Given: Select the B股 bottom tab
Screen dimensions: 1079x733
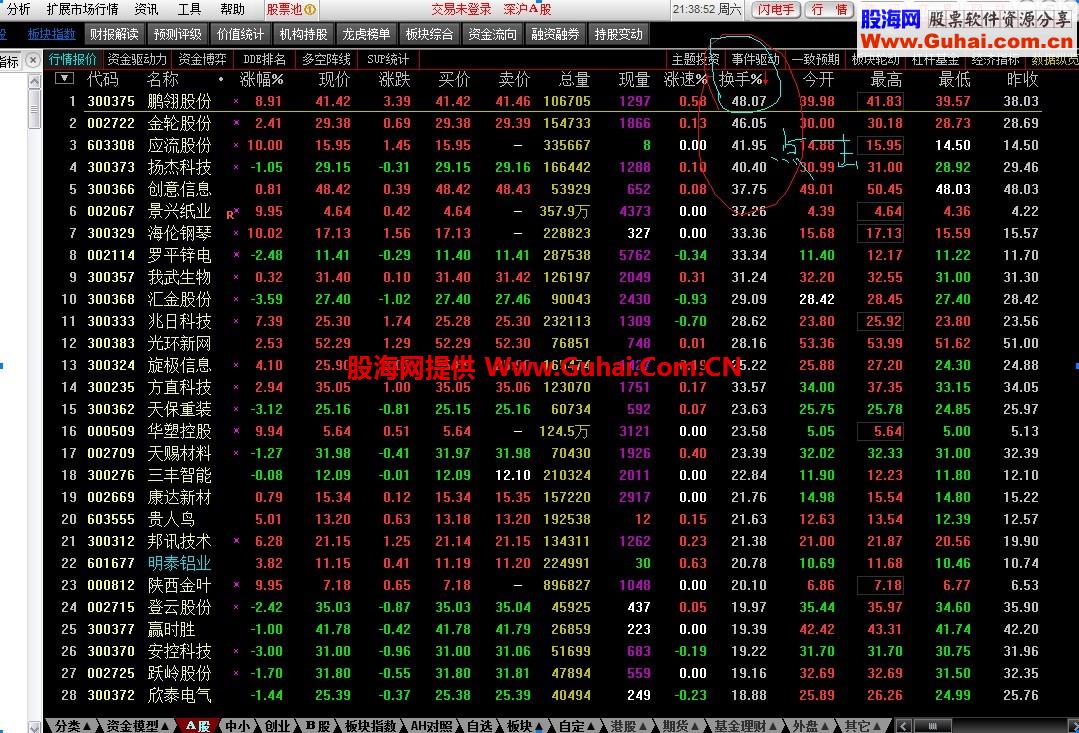Looking at the screenshot, I should (318, 726).
